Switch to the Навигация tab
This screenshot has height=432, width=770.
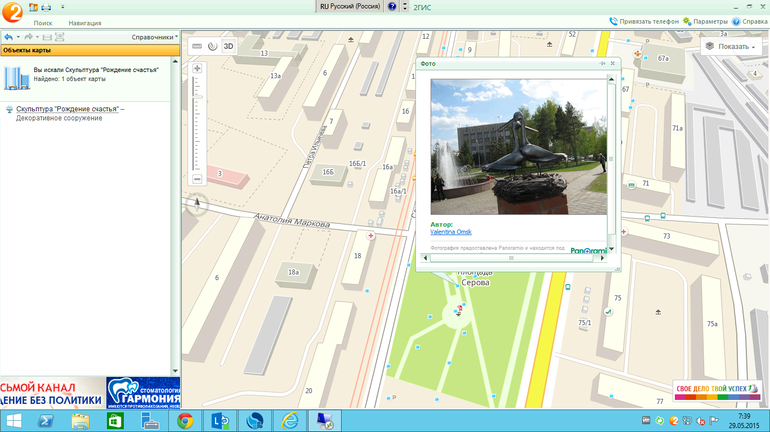[x=85, y=22]
